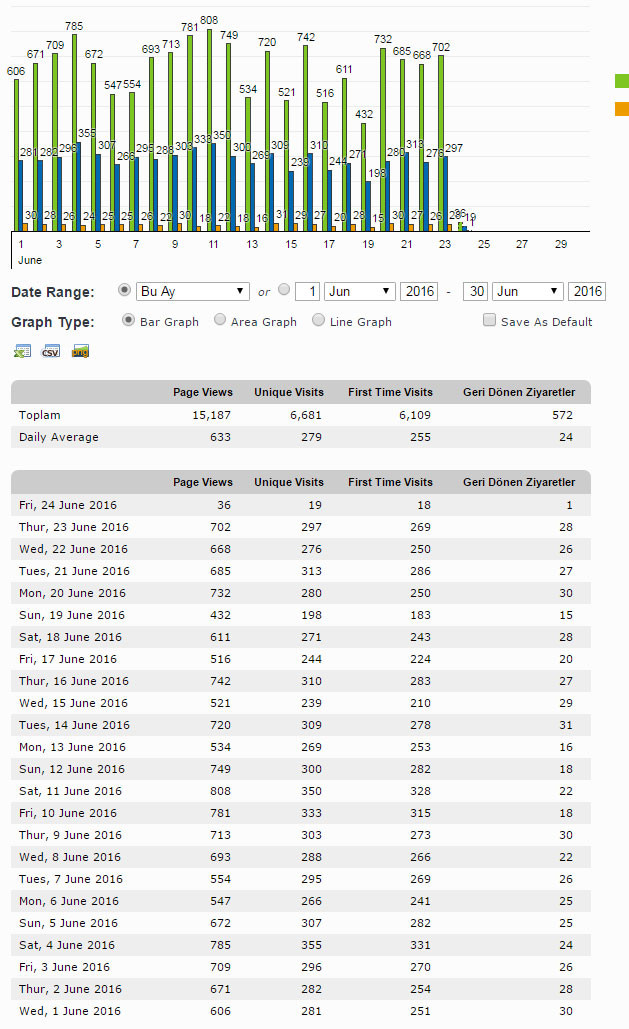Download the data via the CSV icon
This screenshot has width=629, height=1029.
51,351
